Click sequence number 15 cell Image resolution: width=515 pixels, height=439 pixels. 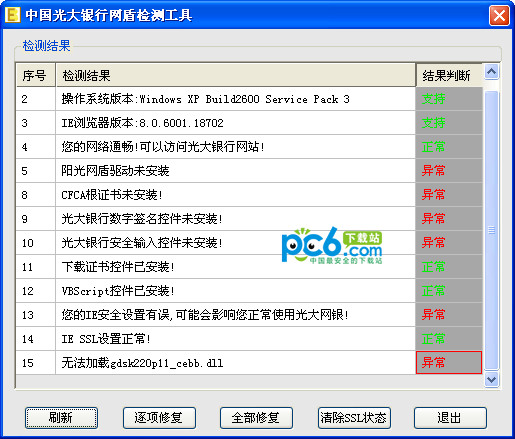coord(35,363)
